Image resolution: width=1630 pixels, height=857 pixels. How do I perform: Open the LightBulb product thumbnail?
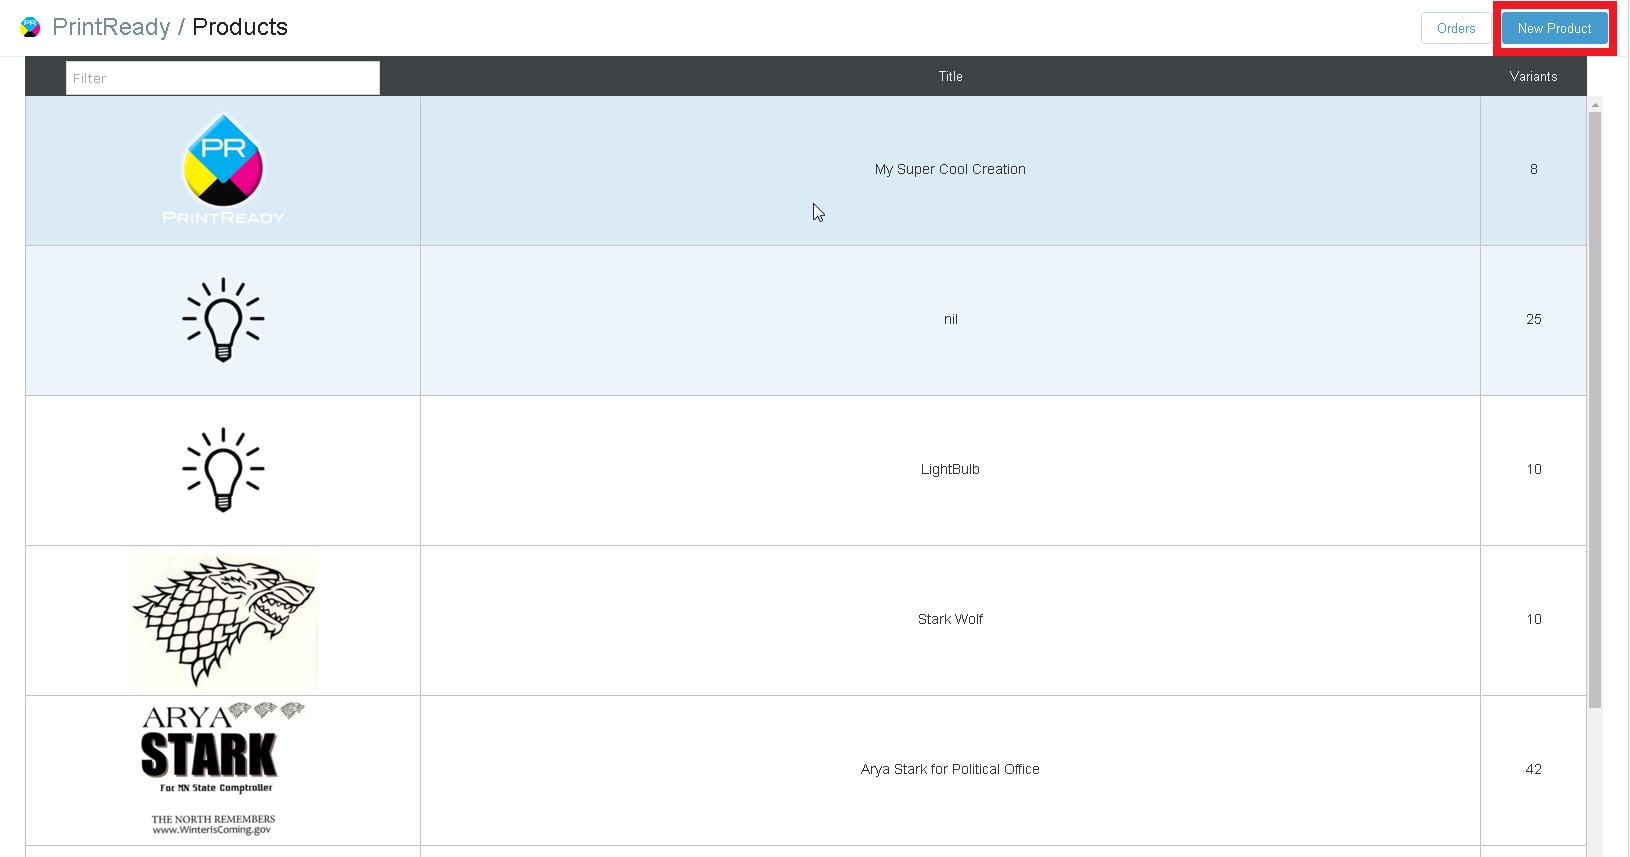pos(223,469)
